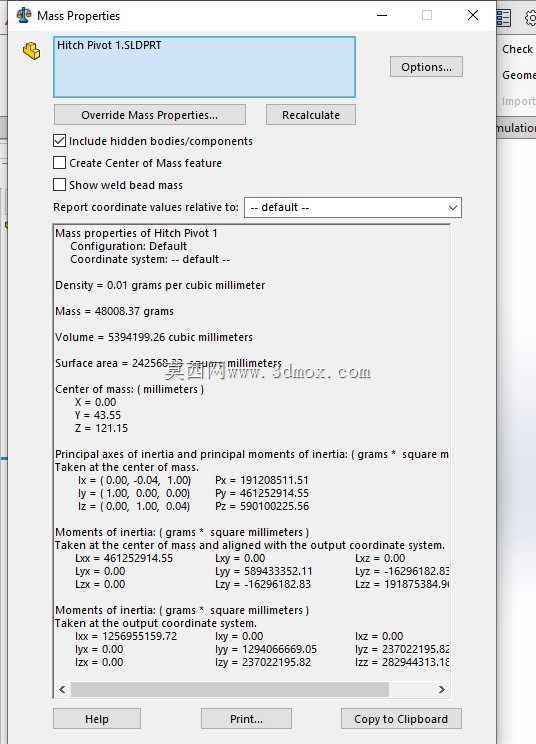Screen dimensions: 536x744
Task: Click the yellow part icon beside the selection box
Action: (x=32, y=51)
